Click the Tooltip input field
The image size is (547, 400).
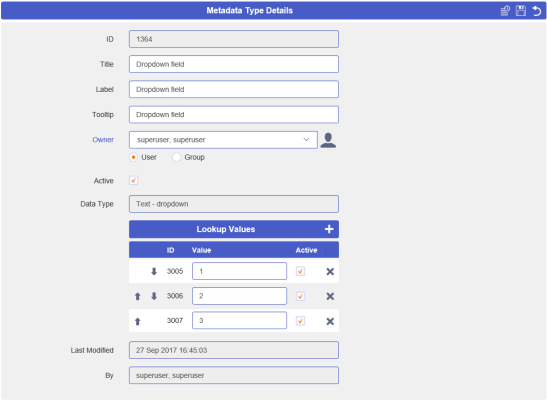pos(234,115)
